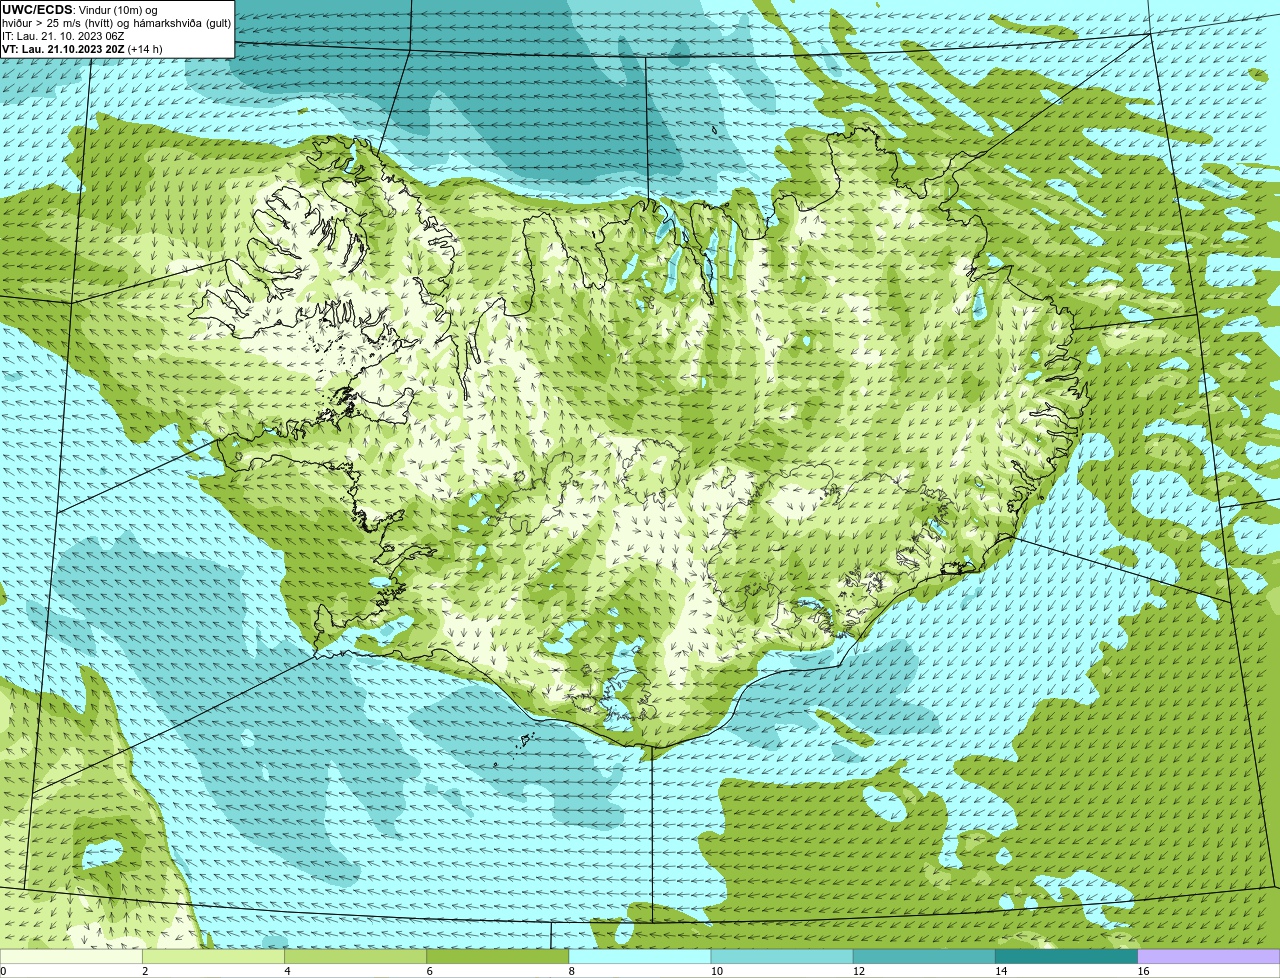This screenshot has width=1280, height=978.
Task: Click the legend scale label "2"
Action: click(x=145, y=971)
